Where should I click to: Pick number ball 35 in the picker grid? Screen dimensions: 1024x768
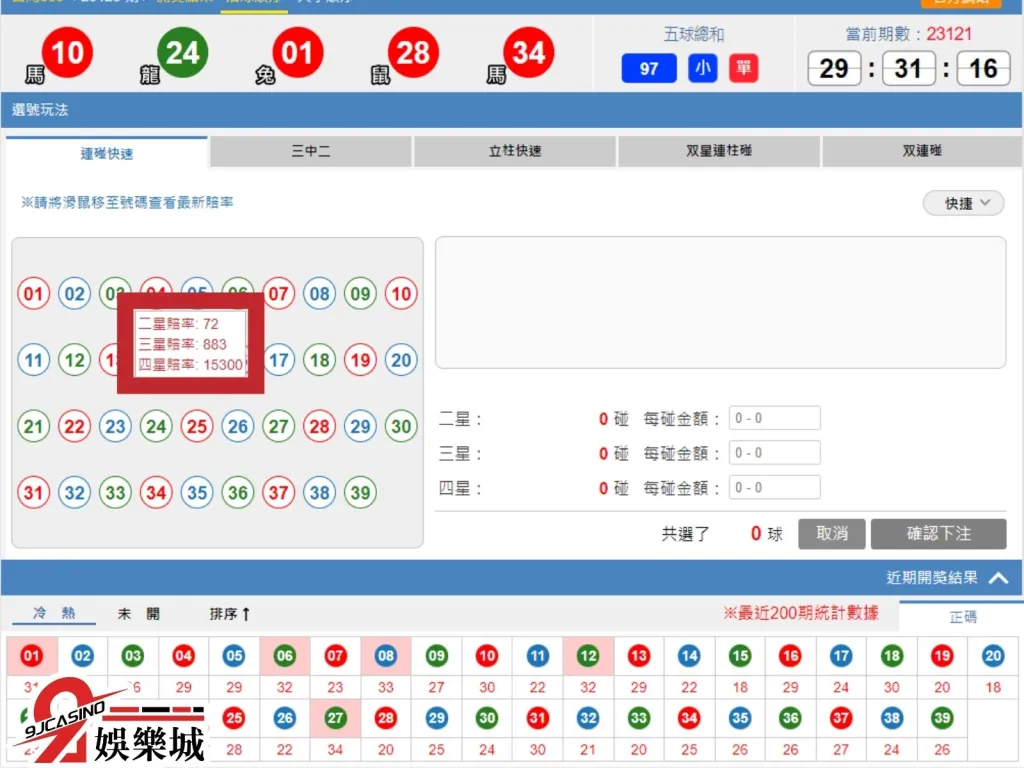point(197,492)
